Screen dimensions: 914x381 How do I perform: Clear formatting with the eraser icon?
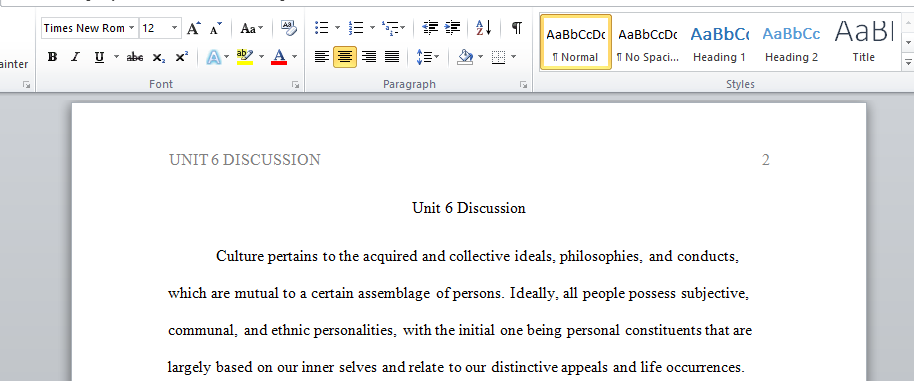click(x=288, y=27)
